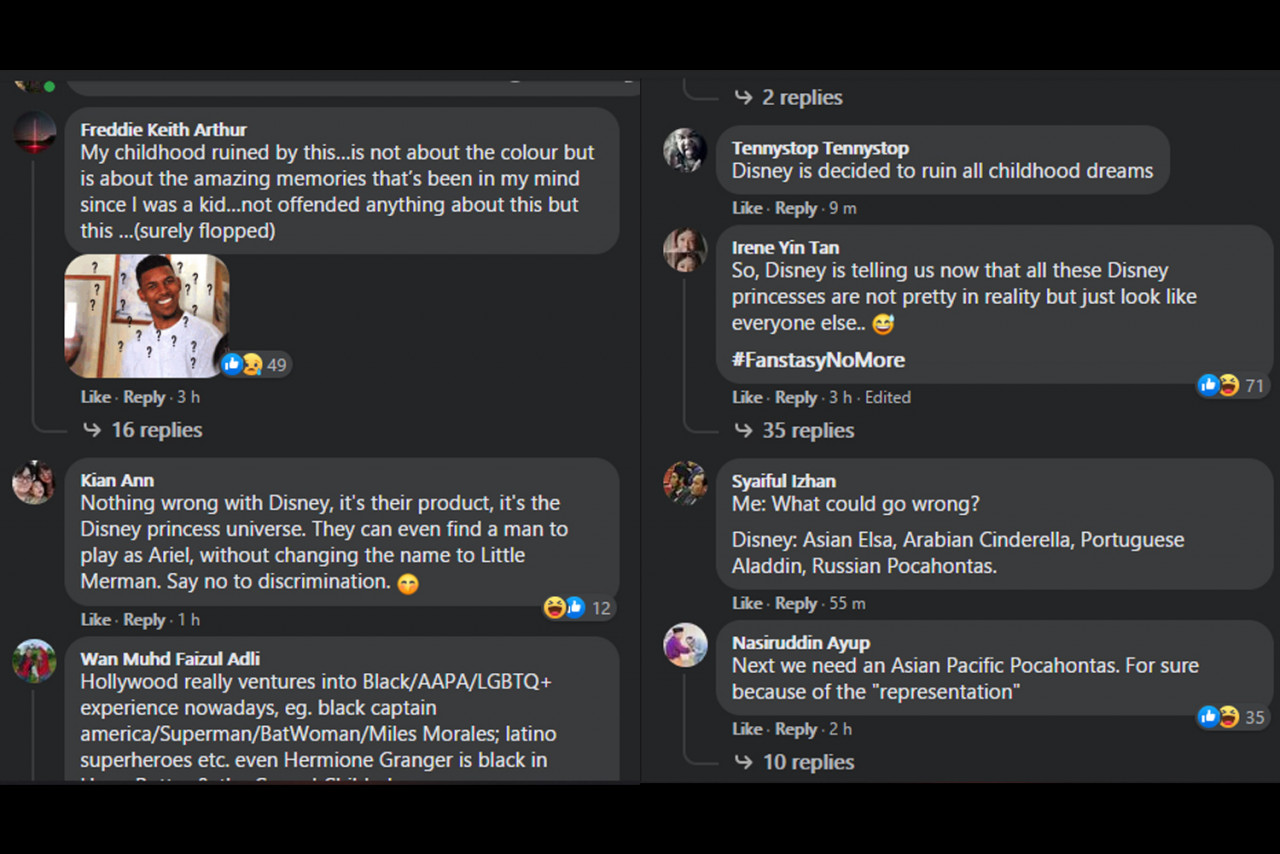Open Syaiful Izhan's profile avatar
1280x854 pixels.
[685, 483]
